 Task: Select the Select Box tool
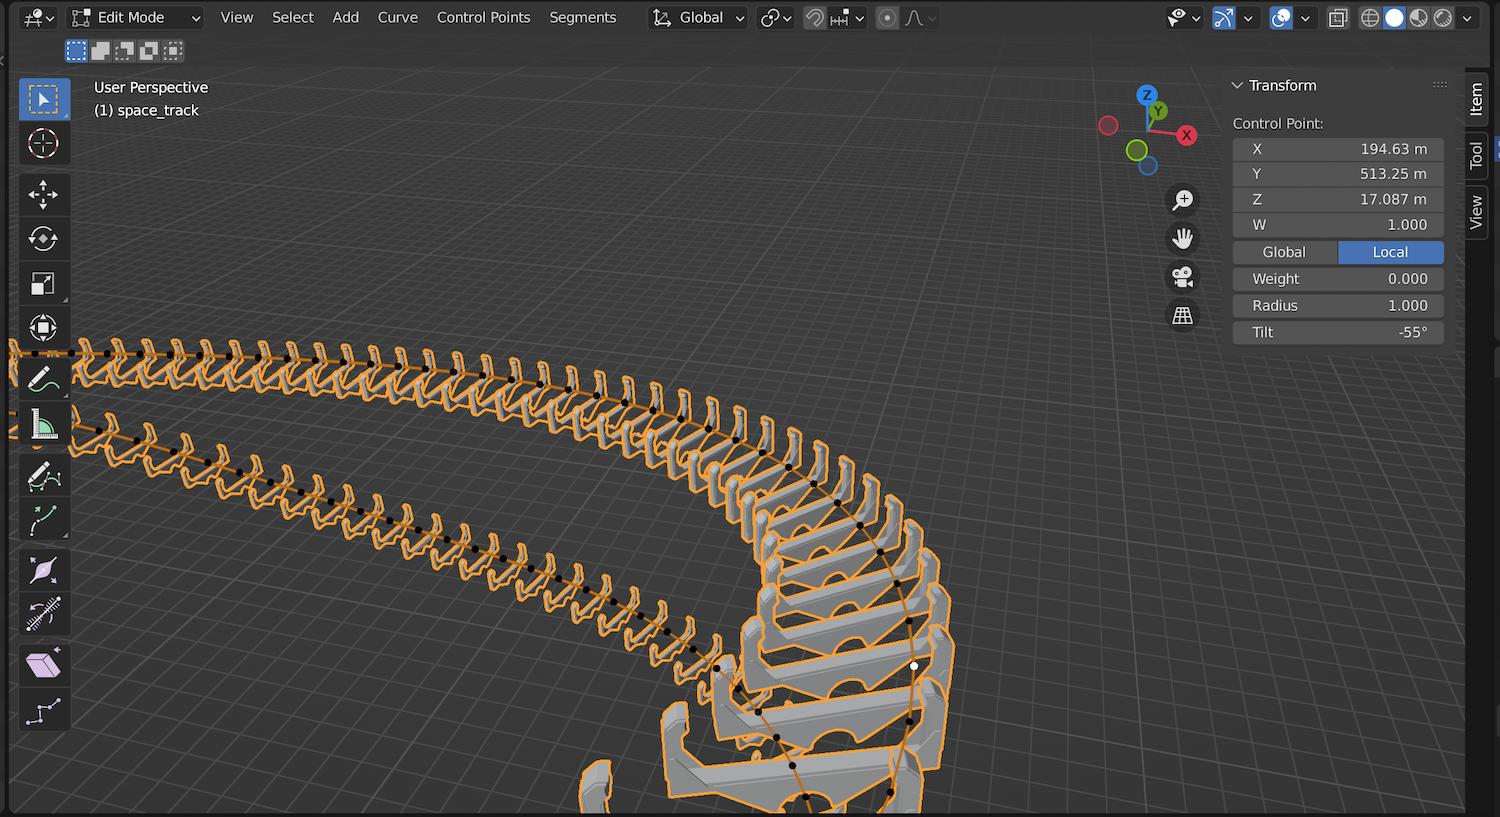pyautogui.click(x=44, y=99)
